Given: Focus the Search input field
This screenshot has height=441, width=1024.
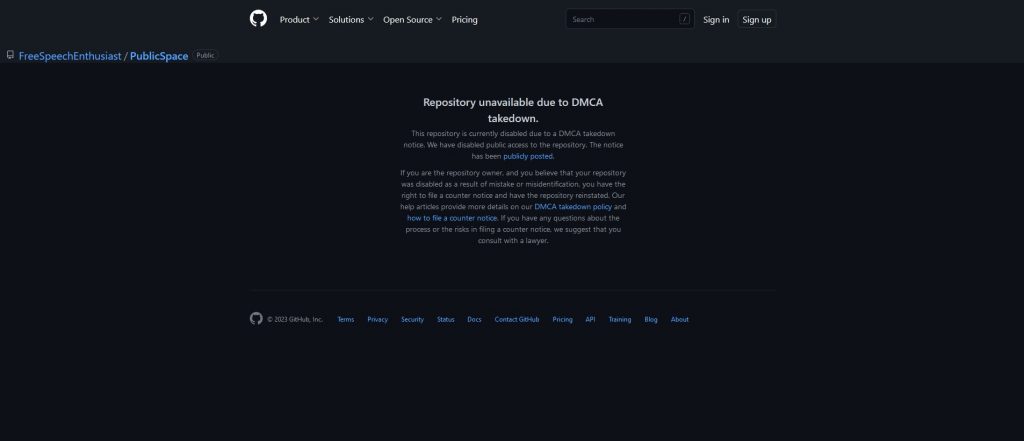Looking at the screenshot, I should pos(630,19).
